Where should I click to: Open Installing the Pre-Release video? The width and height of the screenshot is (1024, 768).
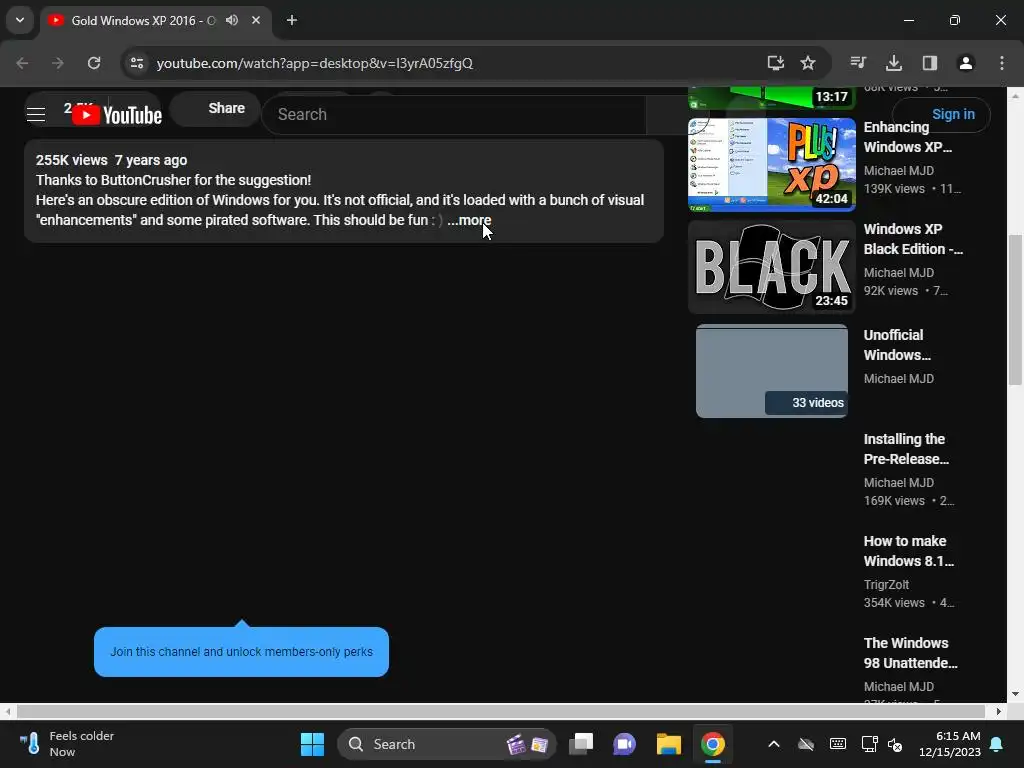coord(906,449)
